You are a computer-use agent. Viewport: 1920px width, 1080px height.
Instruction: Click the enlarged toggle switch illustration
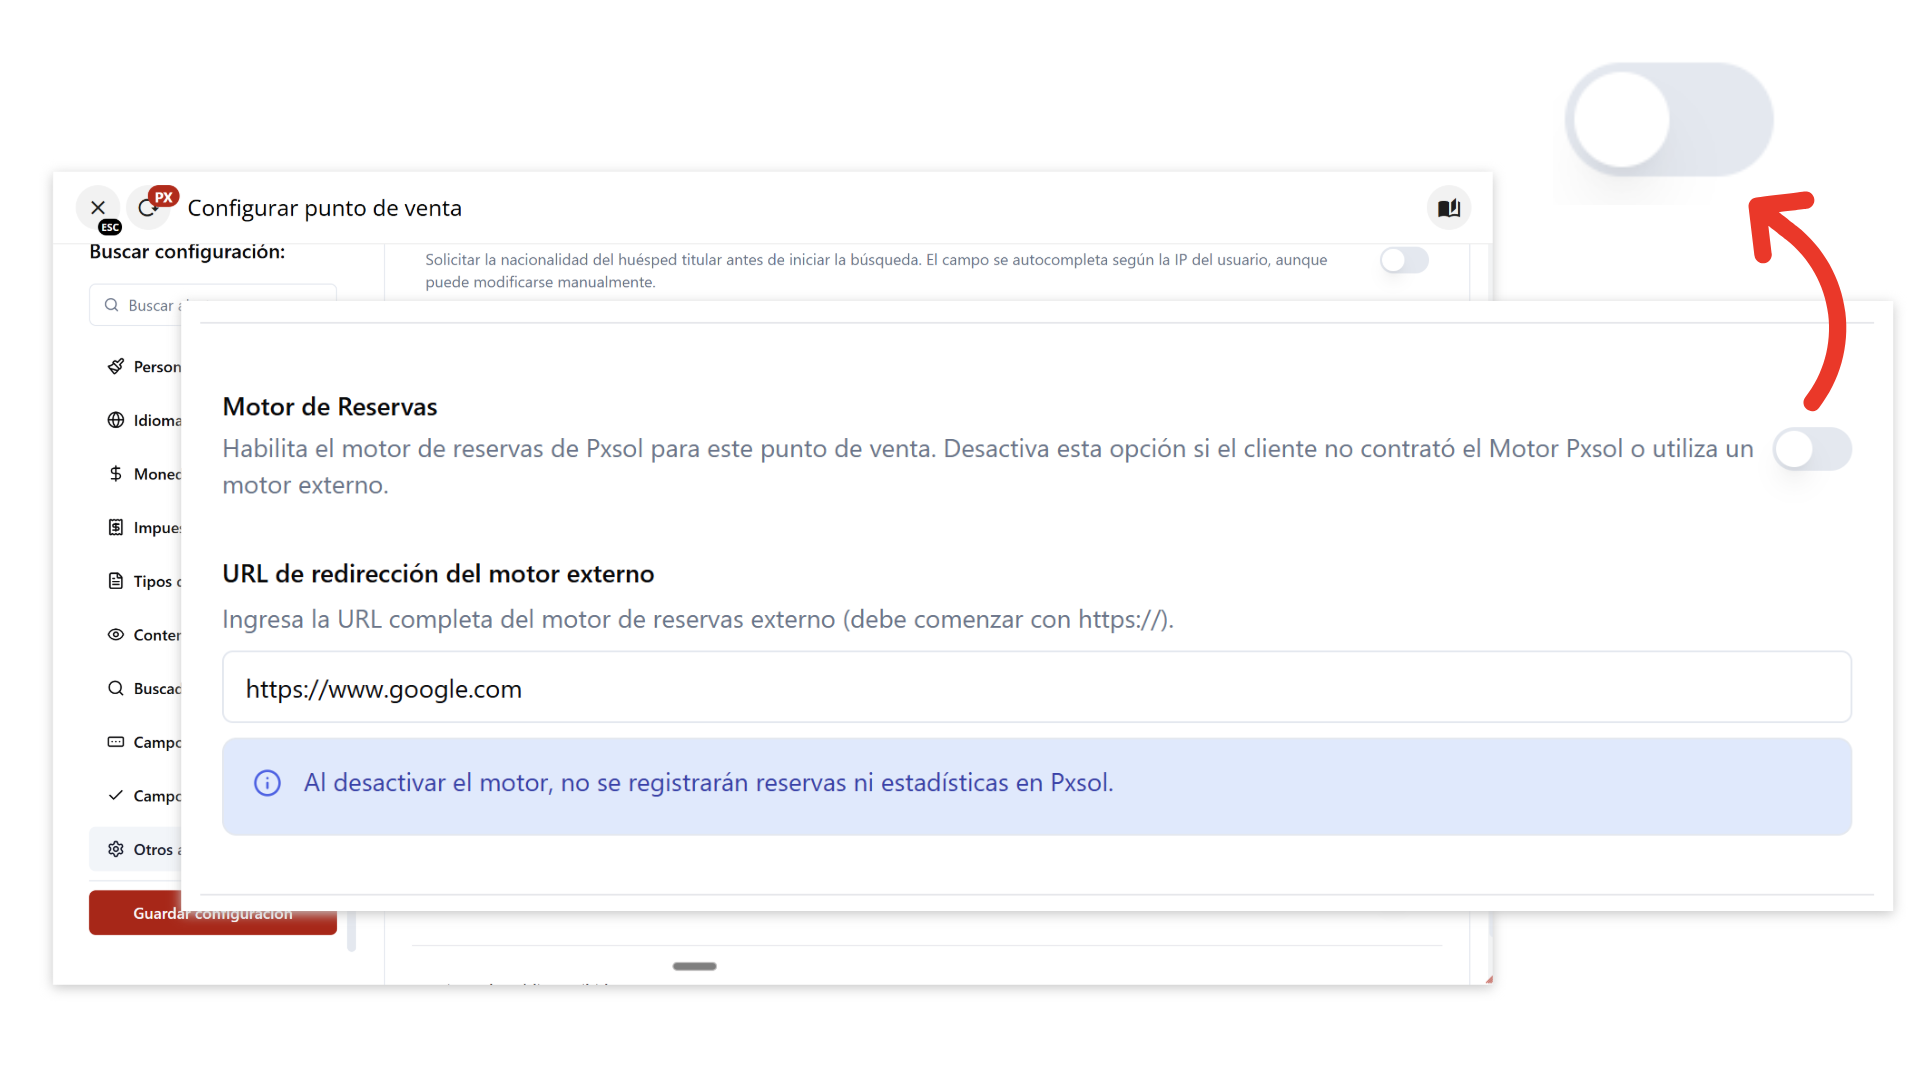[1668, 120]
